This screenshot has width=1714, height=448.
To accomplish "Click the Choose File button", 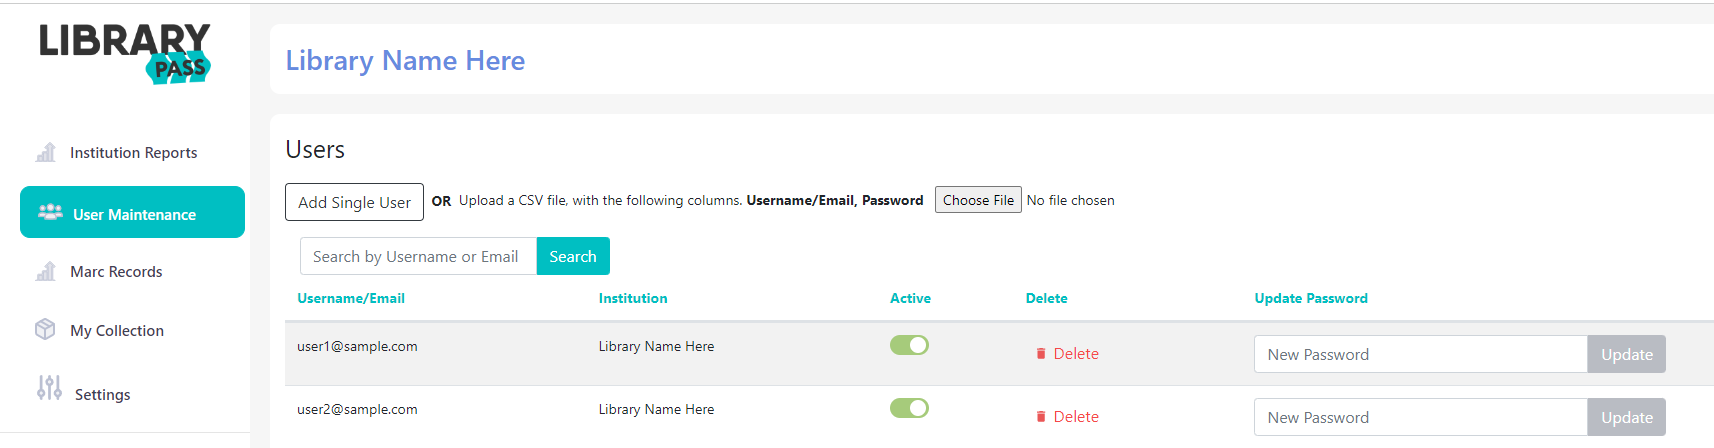I will [978, 200].
